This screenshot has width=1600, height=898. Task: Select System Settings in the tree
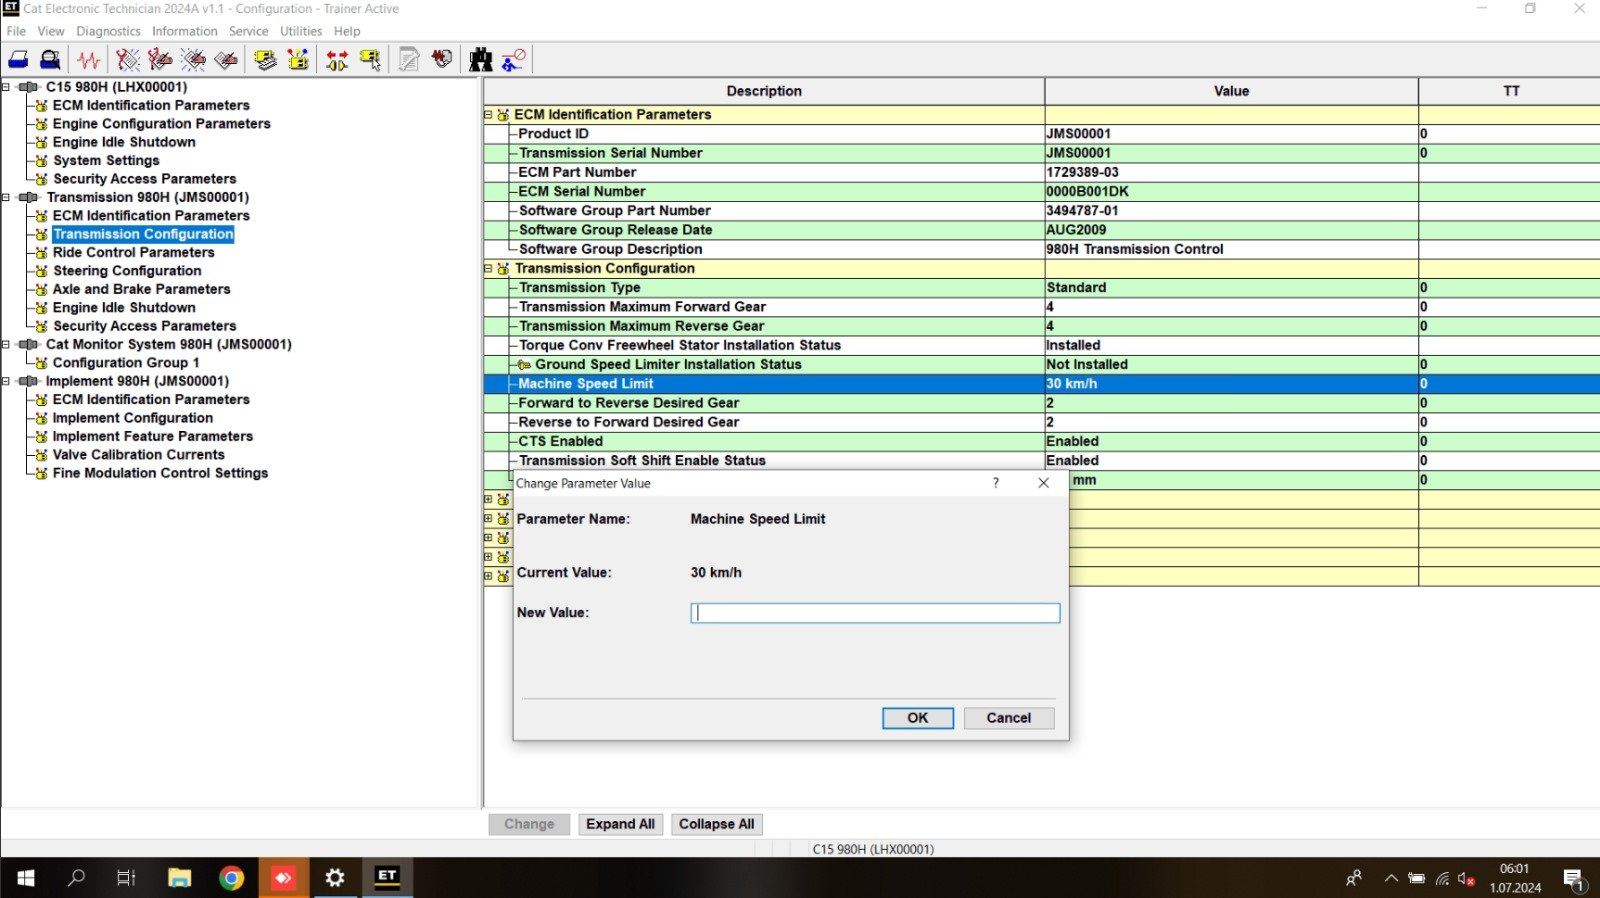point(106,160)
